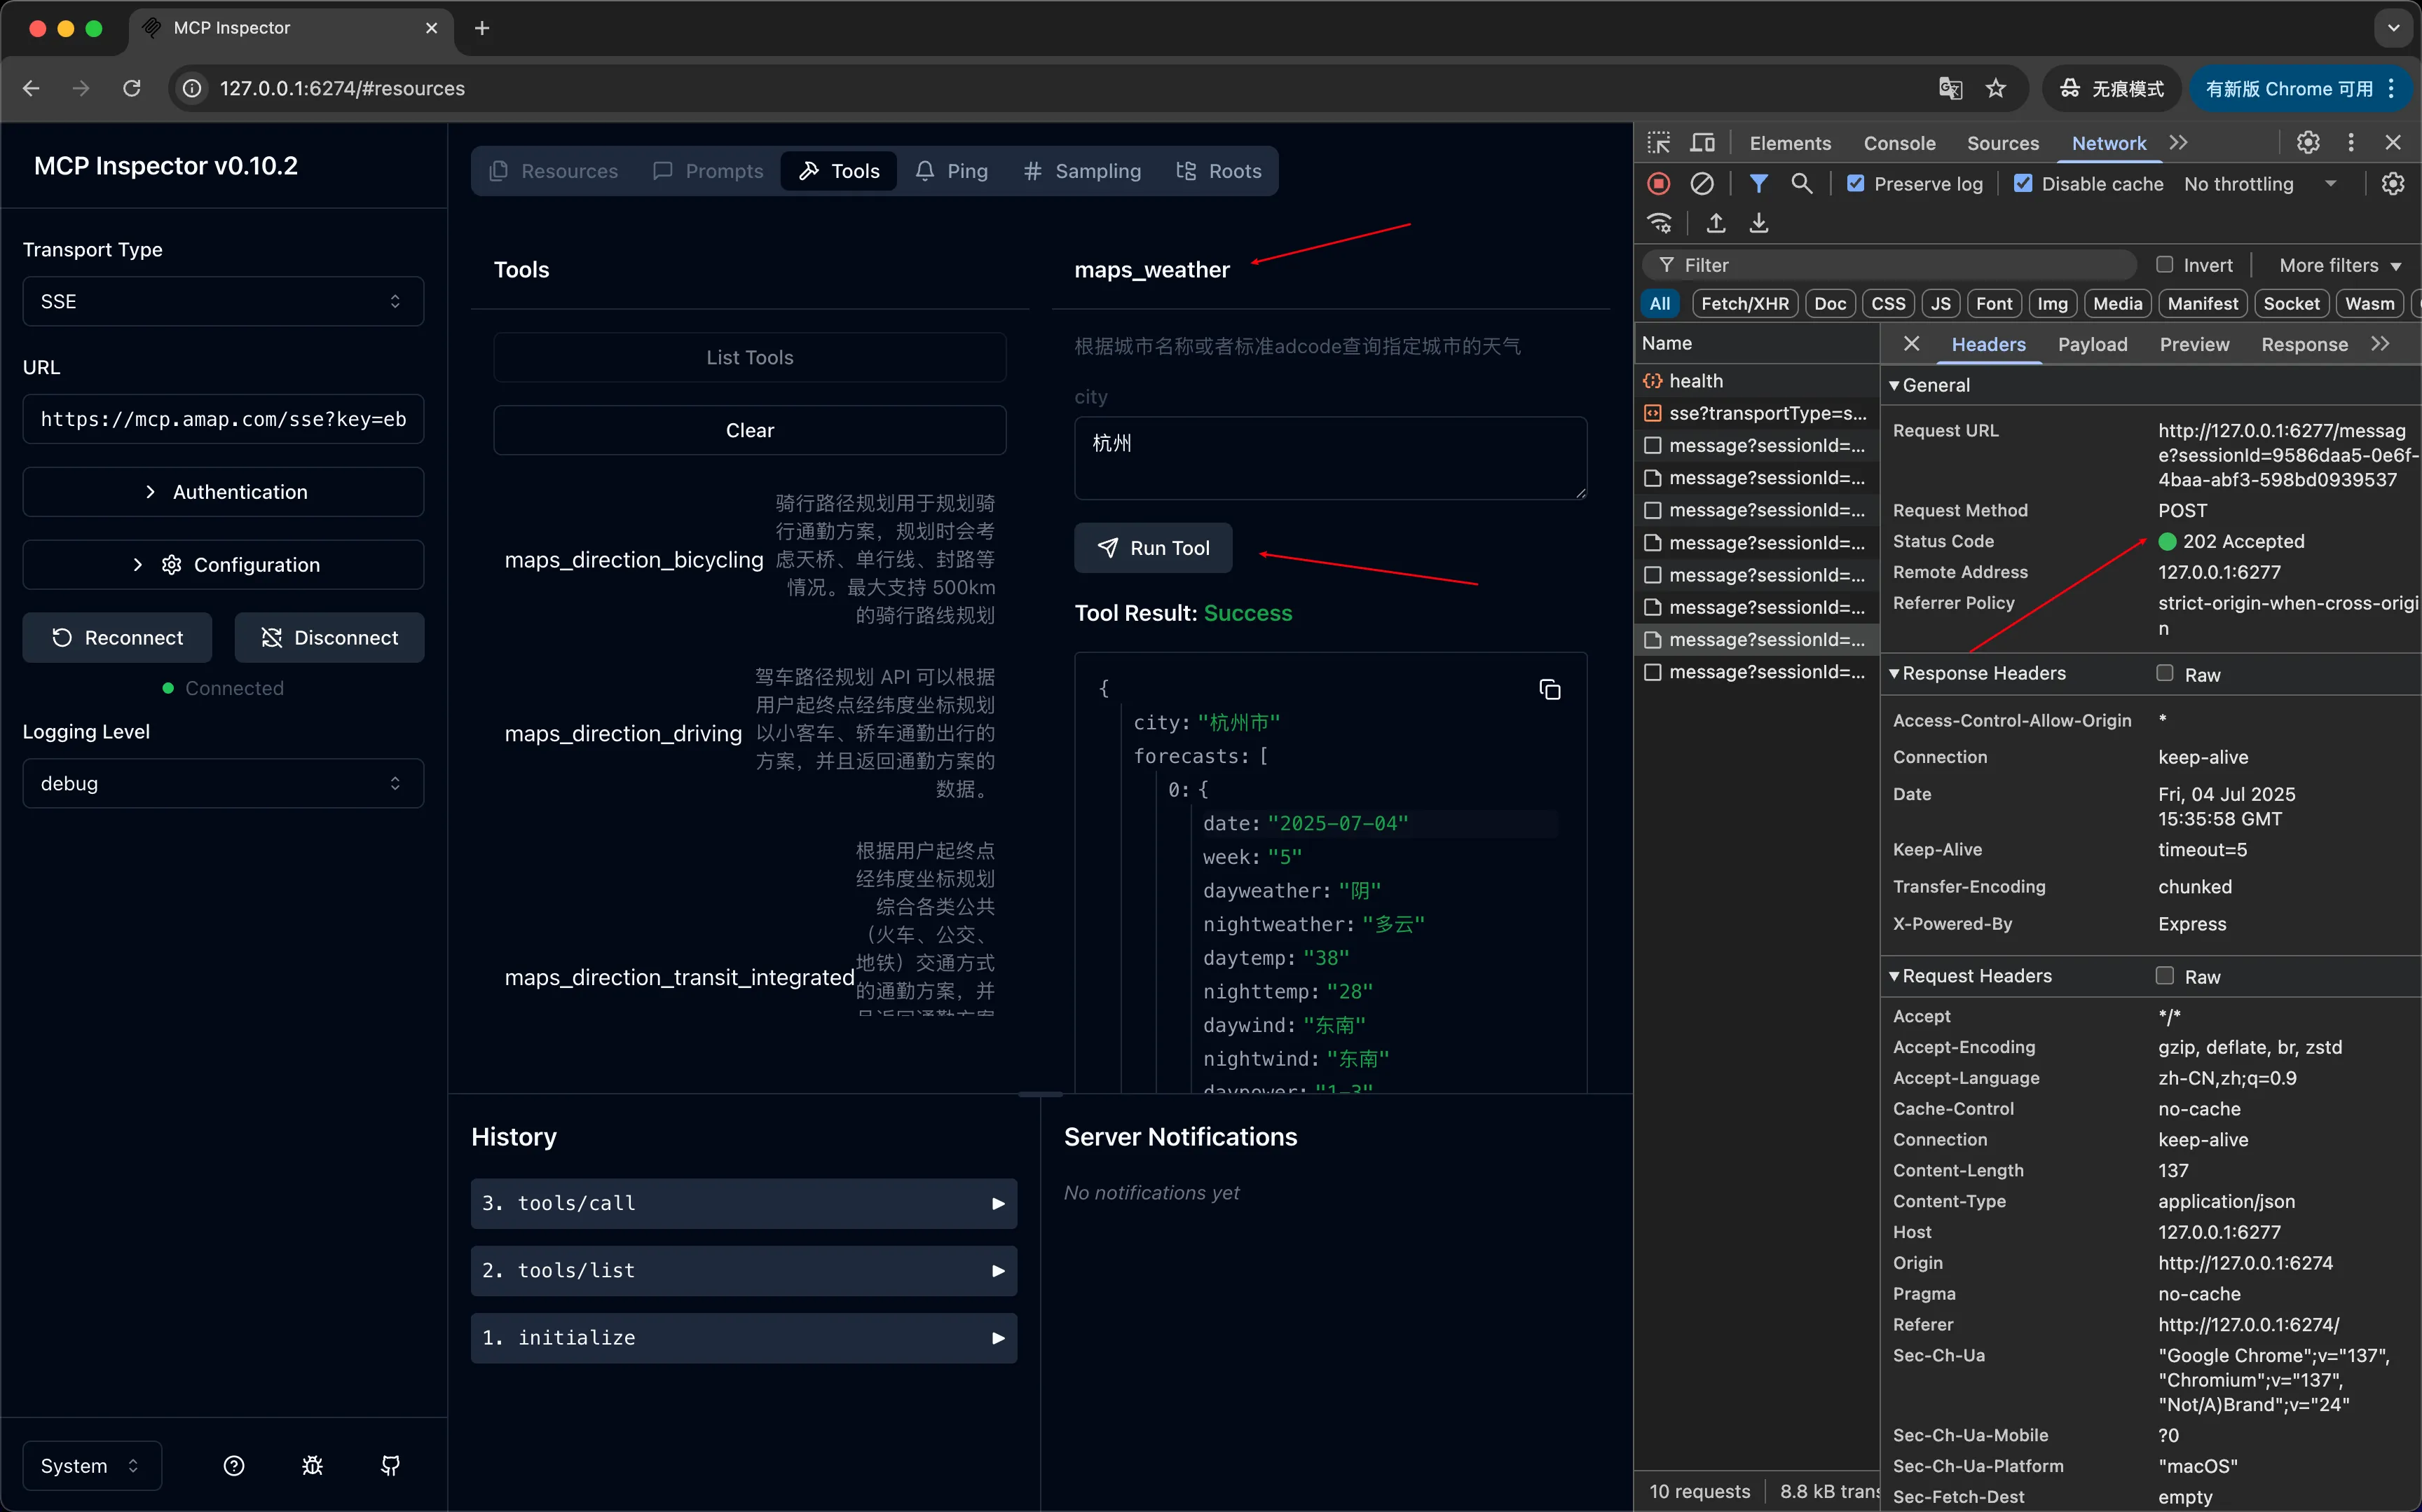The width and height of the screenshot is (2422, 1512).
Task: Select the Img filter chip
Action: point(2052,304)
